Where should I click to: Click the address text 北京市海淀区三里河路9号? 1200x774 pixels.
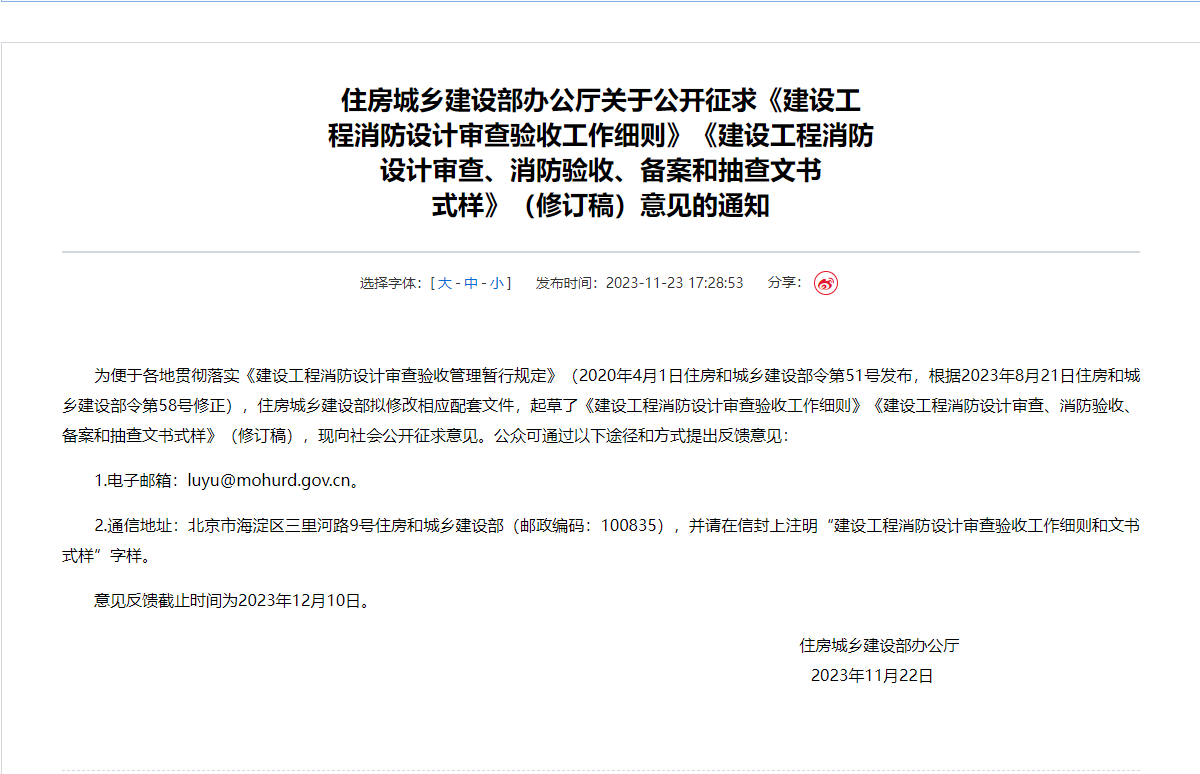coord(281,526)
